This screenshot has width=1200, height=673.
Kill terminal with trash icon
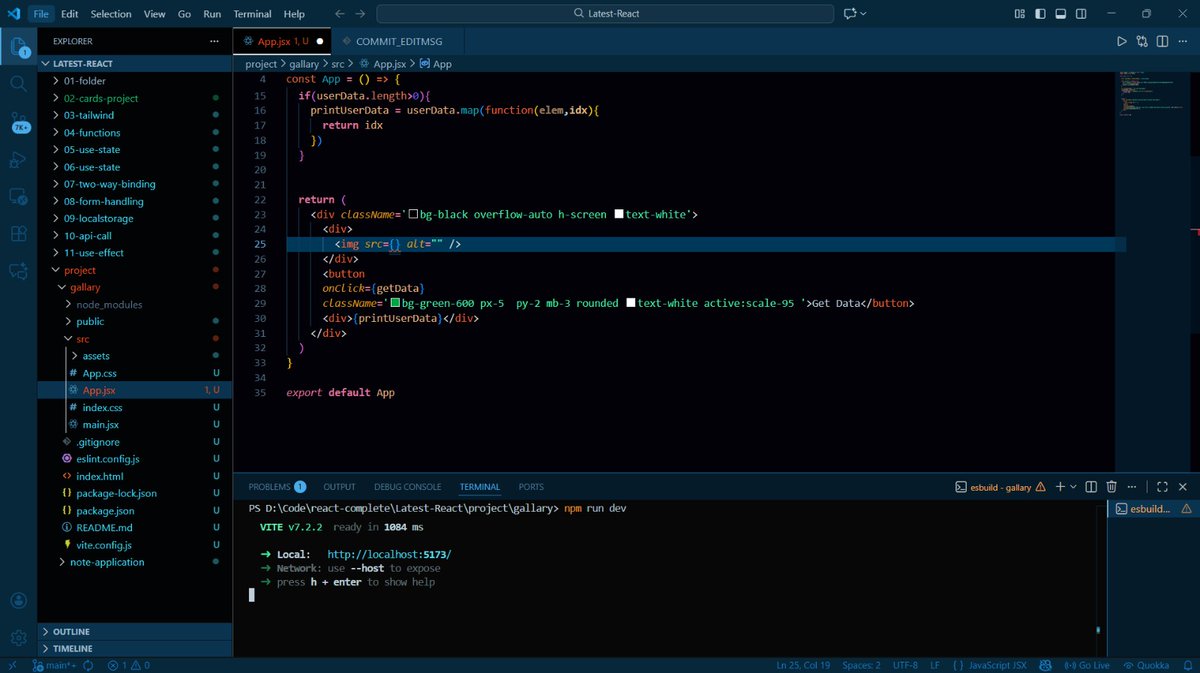1111,487
